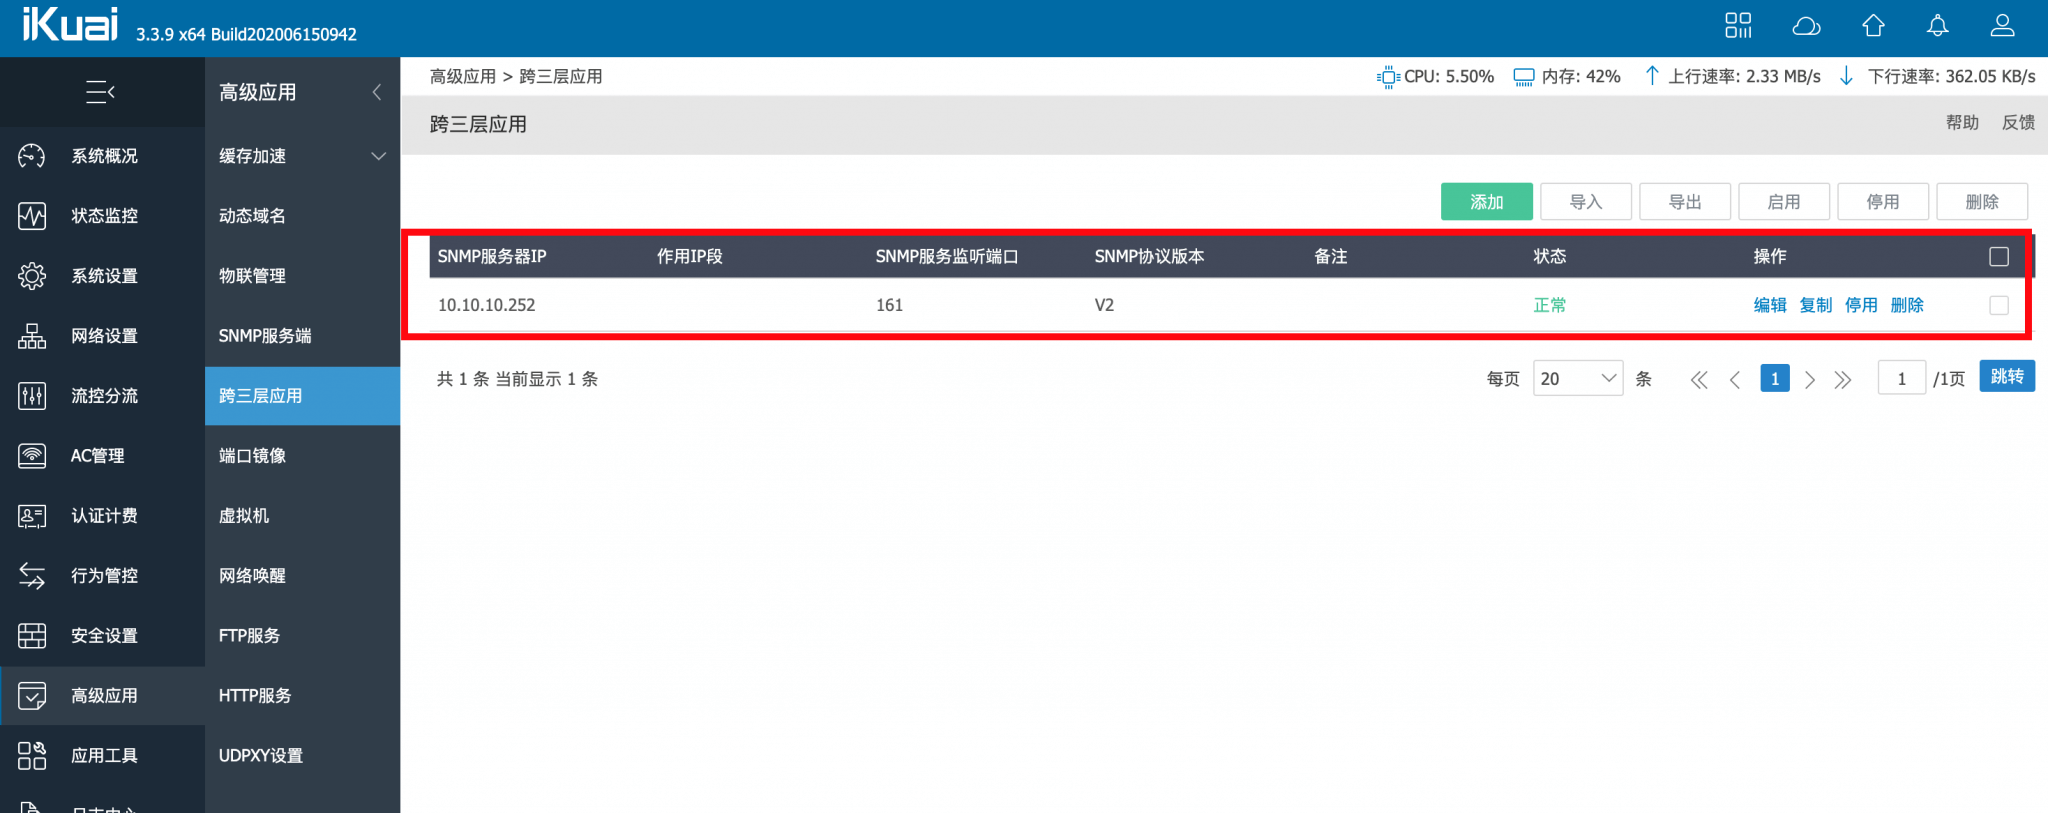The height and width of the screenshot is (813, 2048).
Task: Click 编辑 link for the SNMP entry
Action: 1769,305
